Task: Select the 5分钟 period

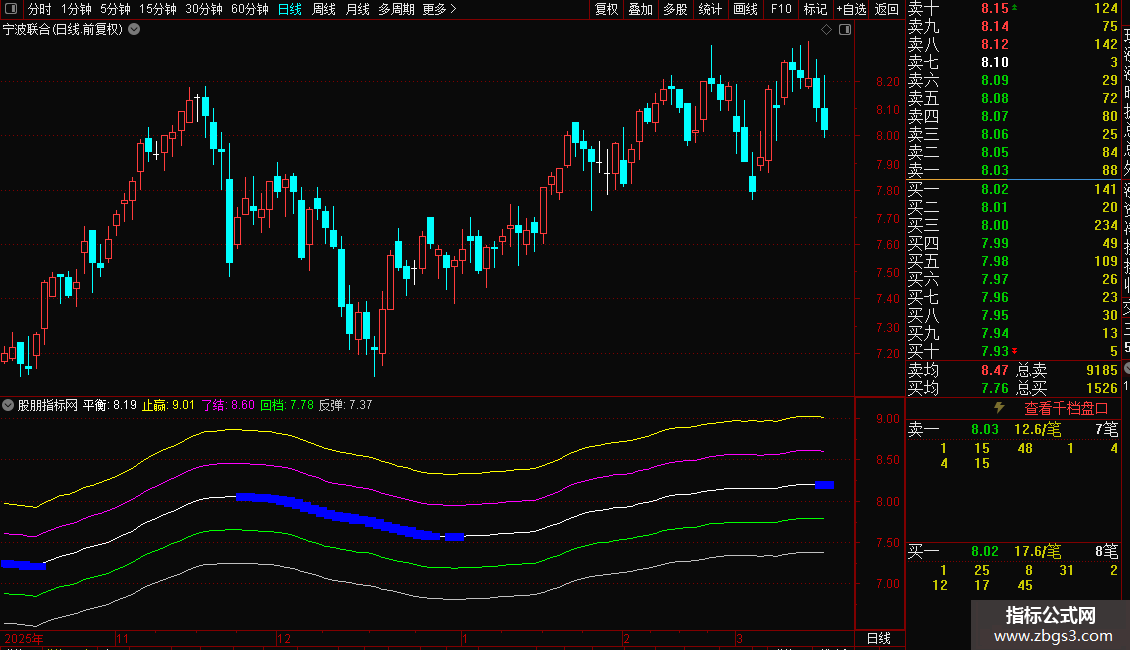Action: (115, 9)
